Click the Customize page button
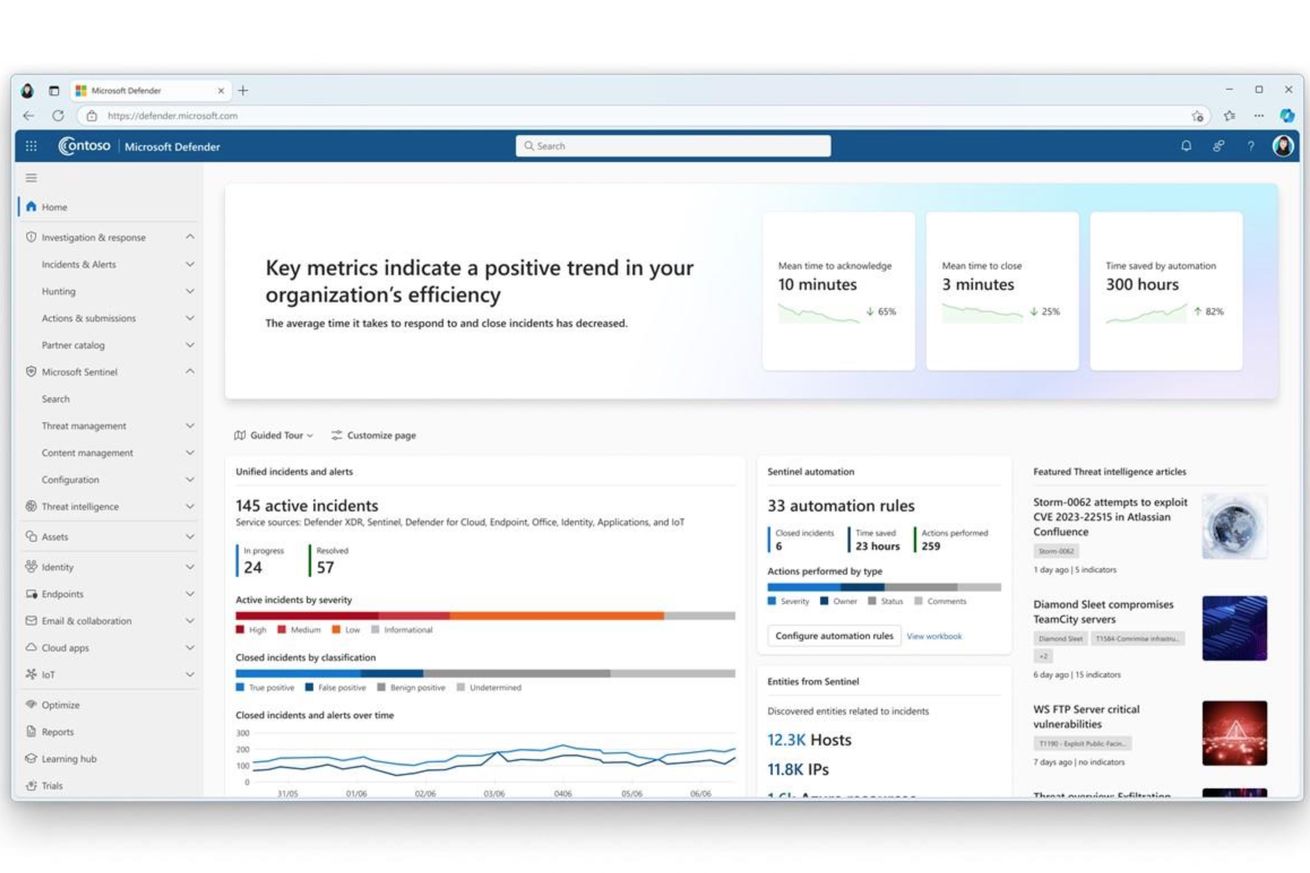 point(373,436)
